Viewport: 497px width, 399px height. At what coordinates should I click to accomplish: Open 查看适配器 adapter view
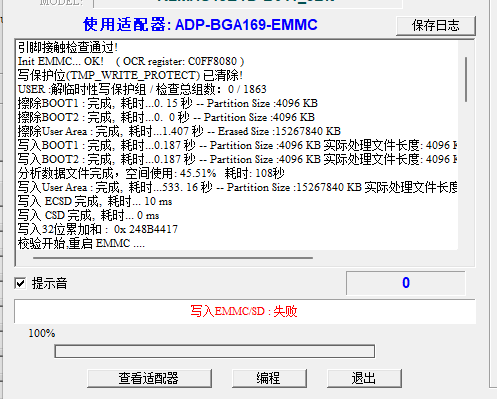tap(149, 378)
